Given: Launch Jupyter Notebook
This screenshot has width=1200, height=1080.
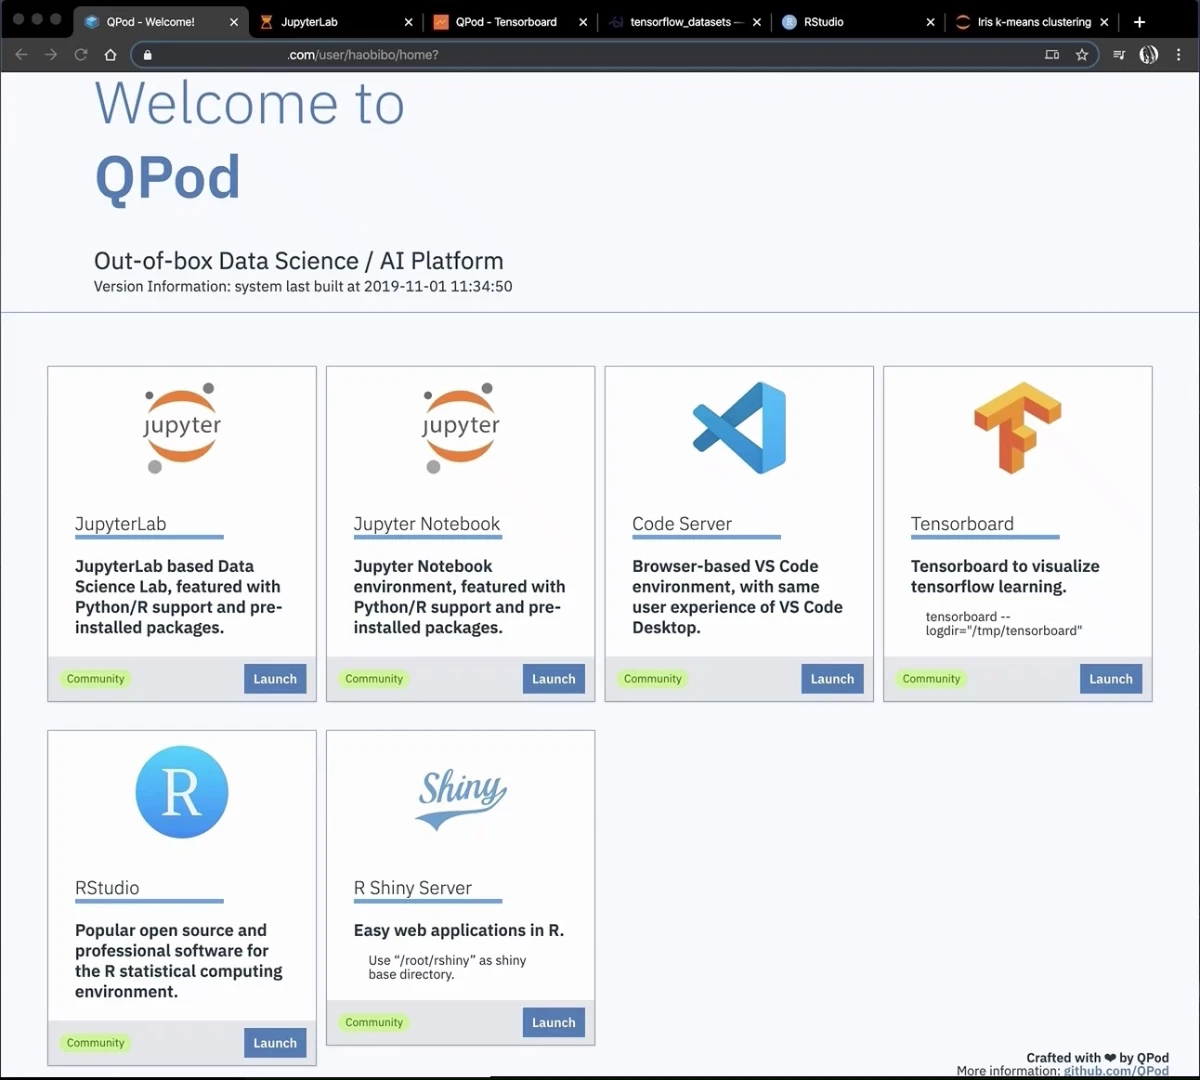Looking at the screenshot, I should pos(554,679).
